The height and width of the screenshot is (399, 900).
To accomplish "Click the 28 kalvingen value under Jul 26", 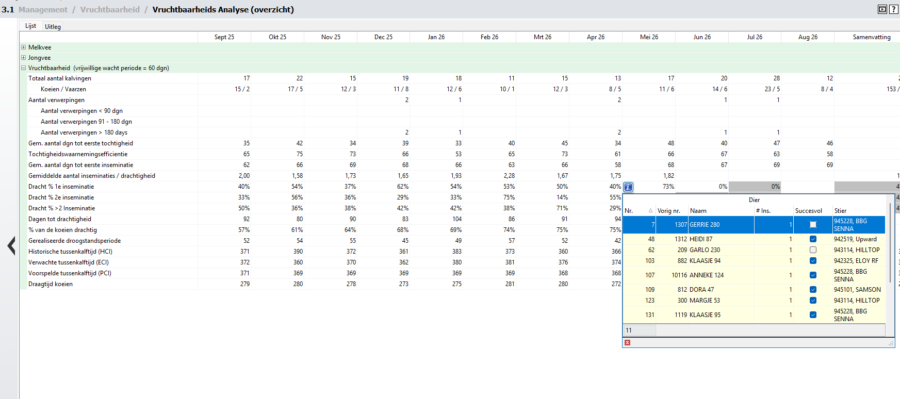I will click(x=777, y=78).
